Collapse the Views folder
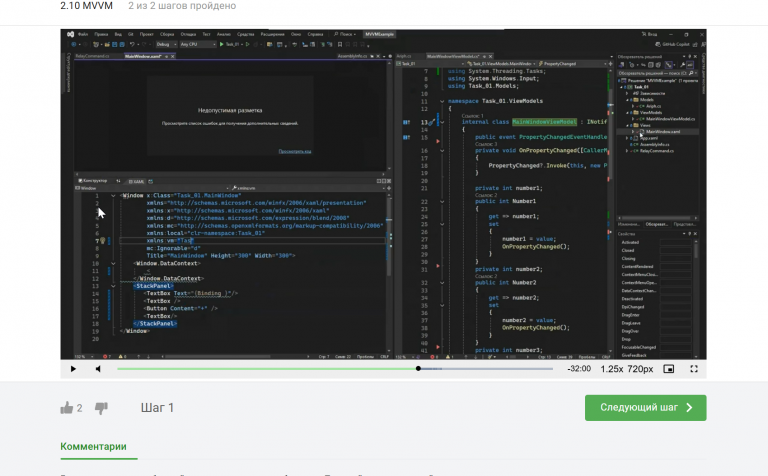768x476 pixels. point(628,125)
